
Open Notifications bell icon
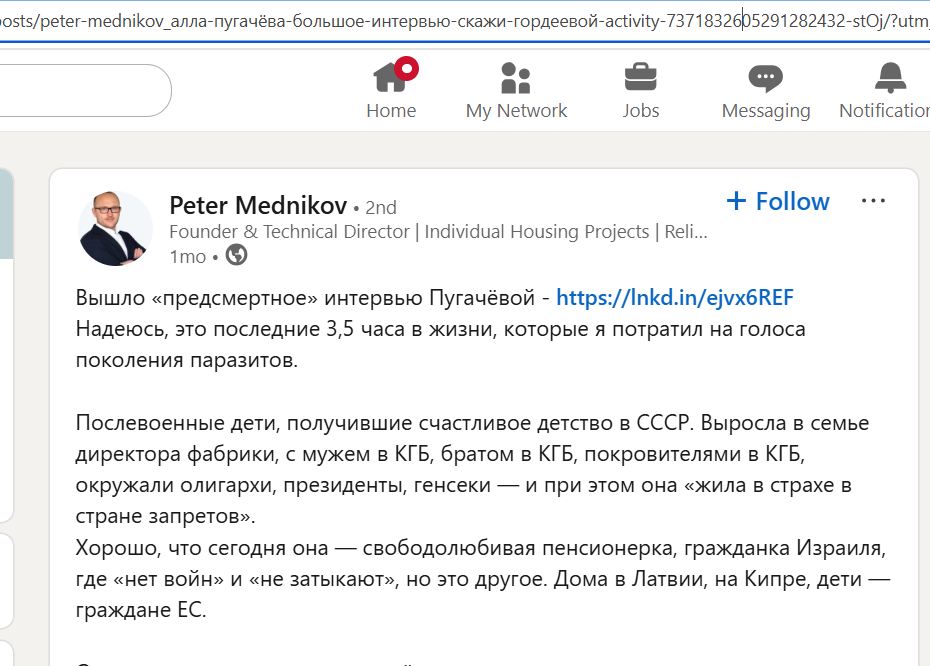tap(889, 78)
